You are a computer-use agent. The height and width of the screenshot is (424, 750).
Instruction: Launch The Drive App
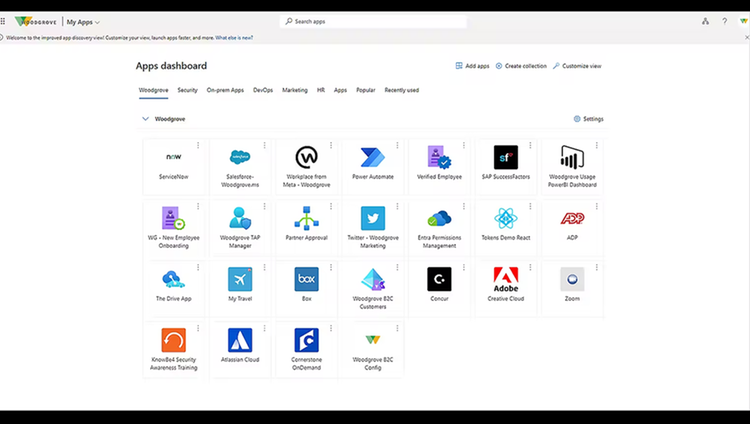174,289
